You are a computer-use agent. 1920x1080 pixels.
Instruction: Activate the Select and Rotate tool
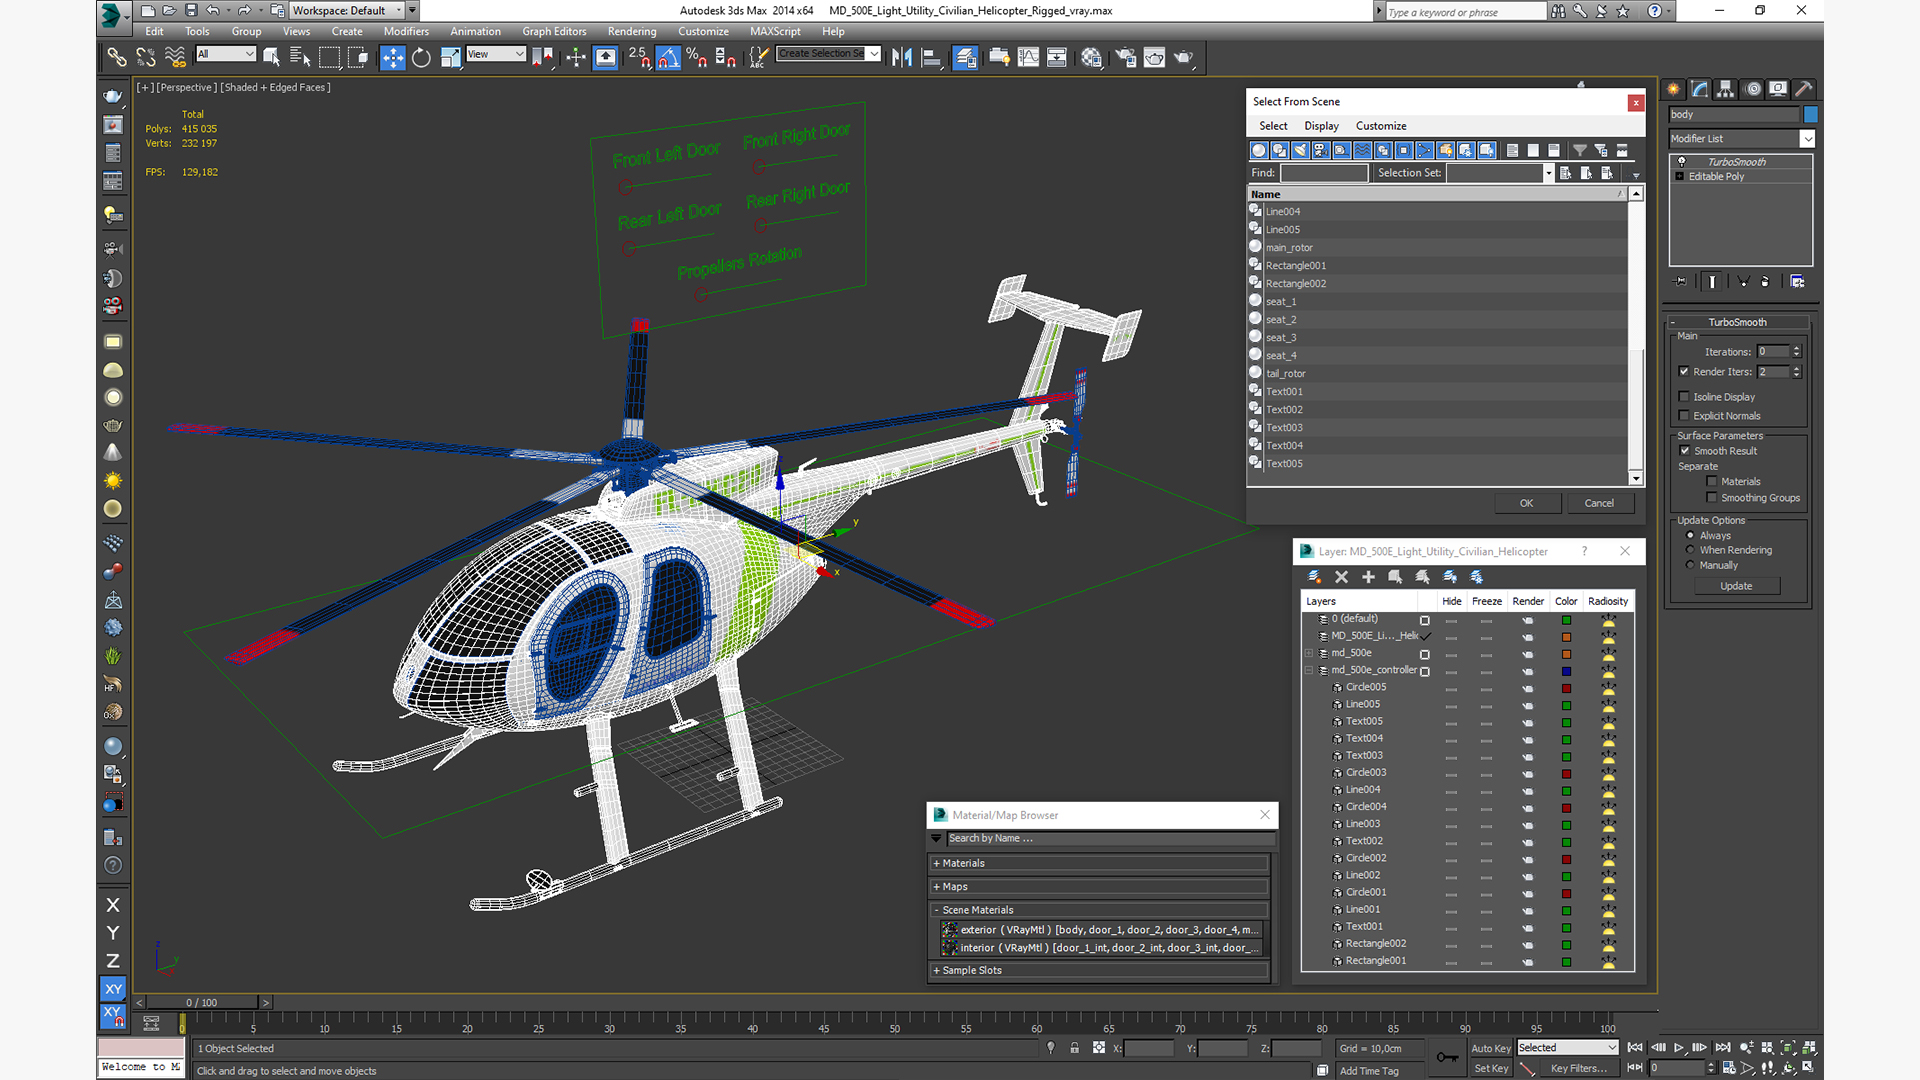(x=421, y=57)
